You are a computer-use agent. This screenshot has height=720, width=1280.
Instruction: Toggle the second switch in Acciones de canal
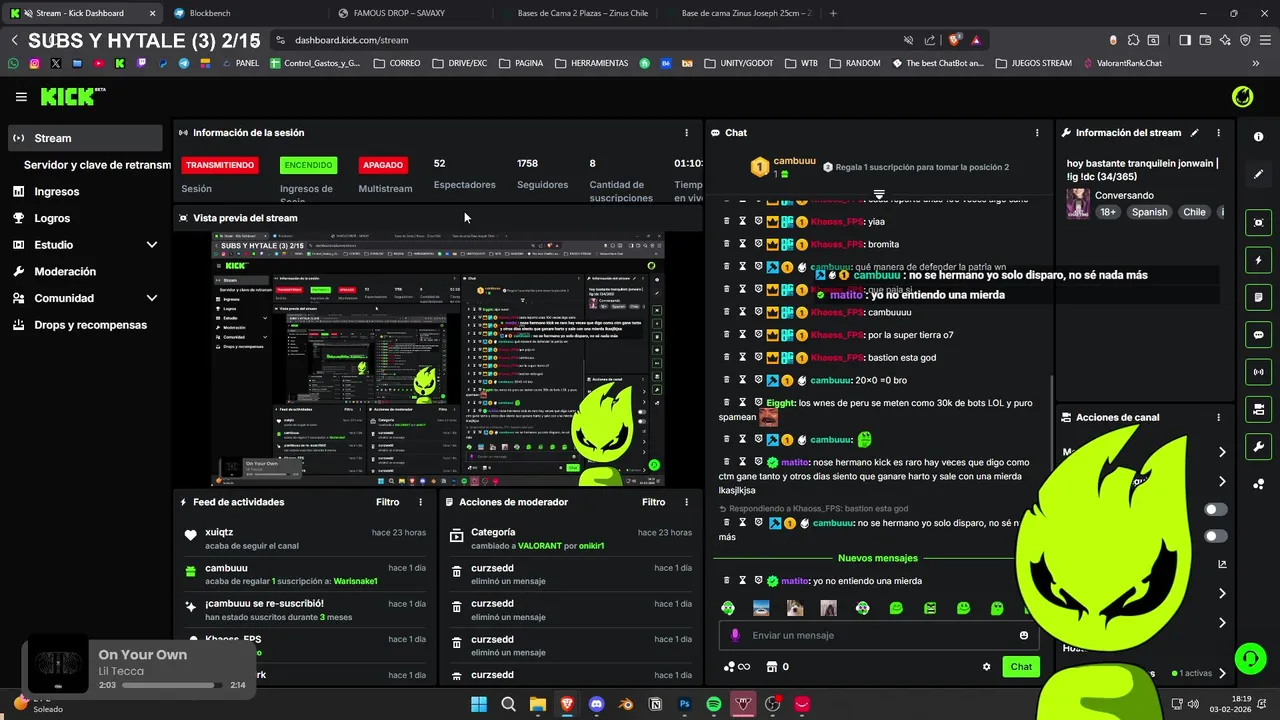click(1216, 536)
